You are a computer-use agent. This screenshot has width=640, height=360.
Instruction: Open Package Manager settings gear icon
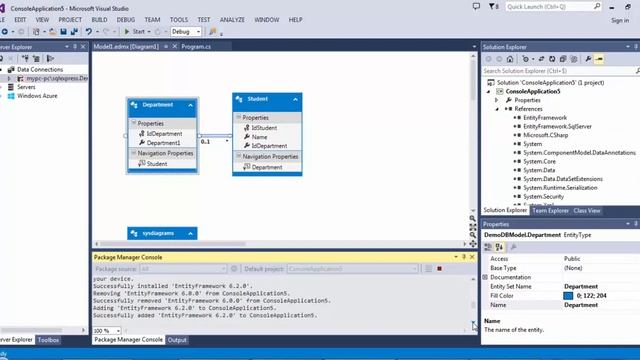pyautogui.click(x=234, y=269)
